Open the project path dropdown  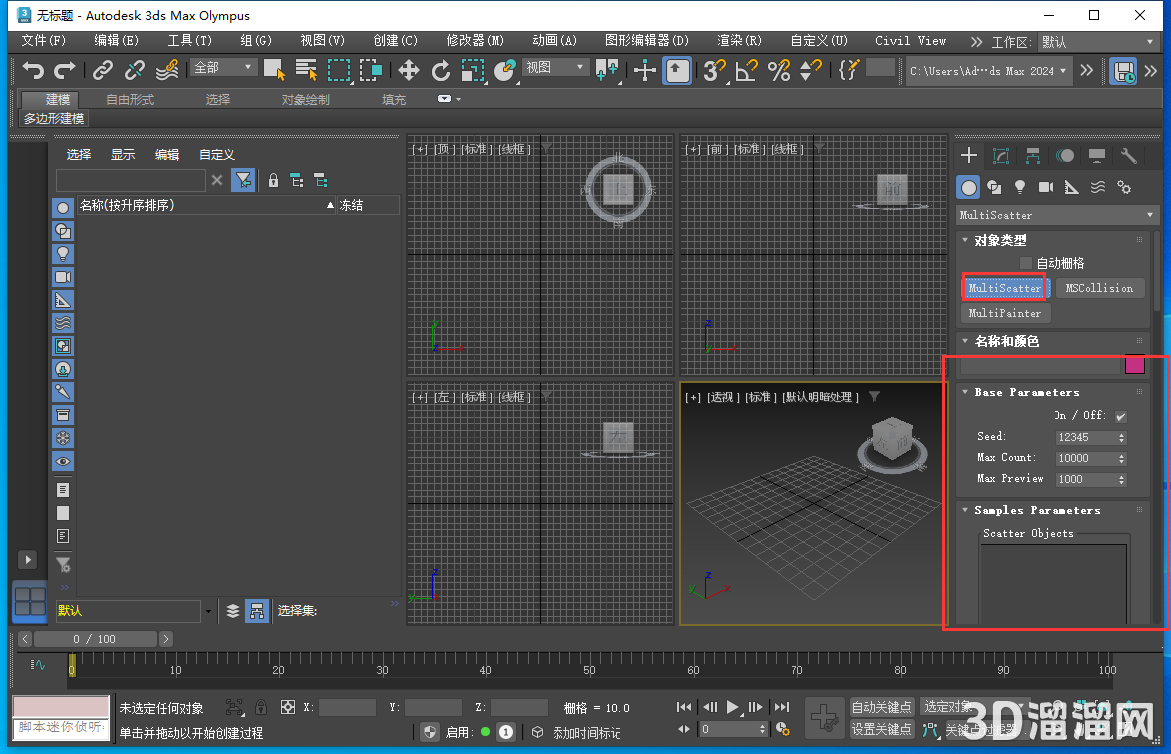click(x=988, y=71)
